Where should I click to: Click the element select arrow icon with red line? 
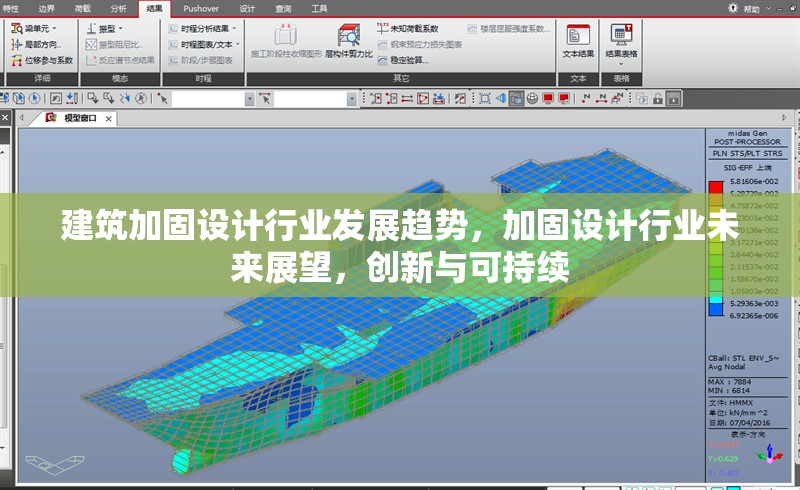265,99
